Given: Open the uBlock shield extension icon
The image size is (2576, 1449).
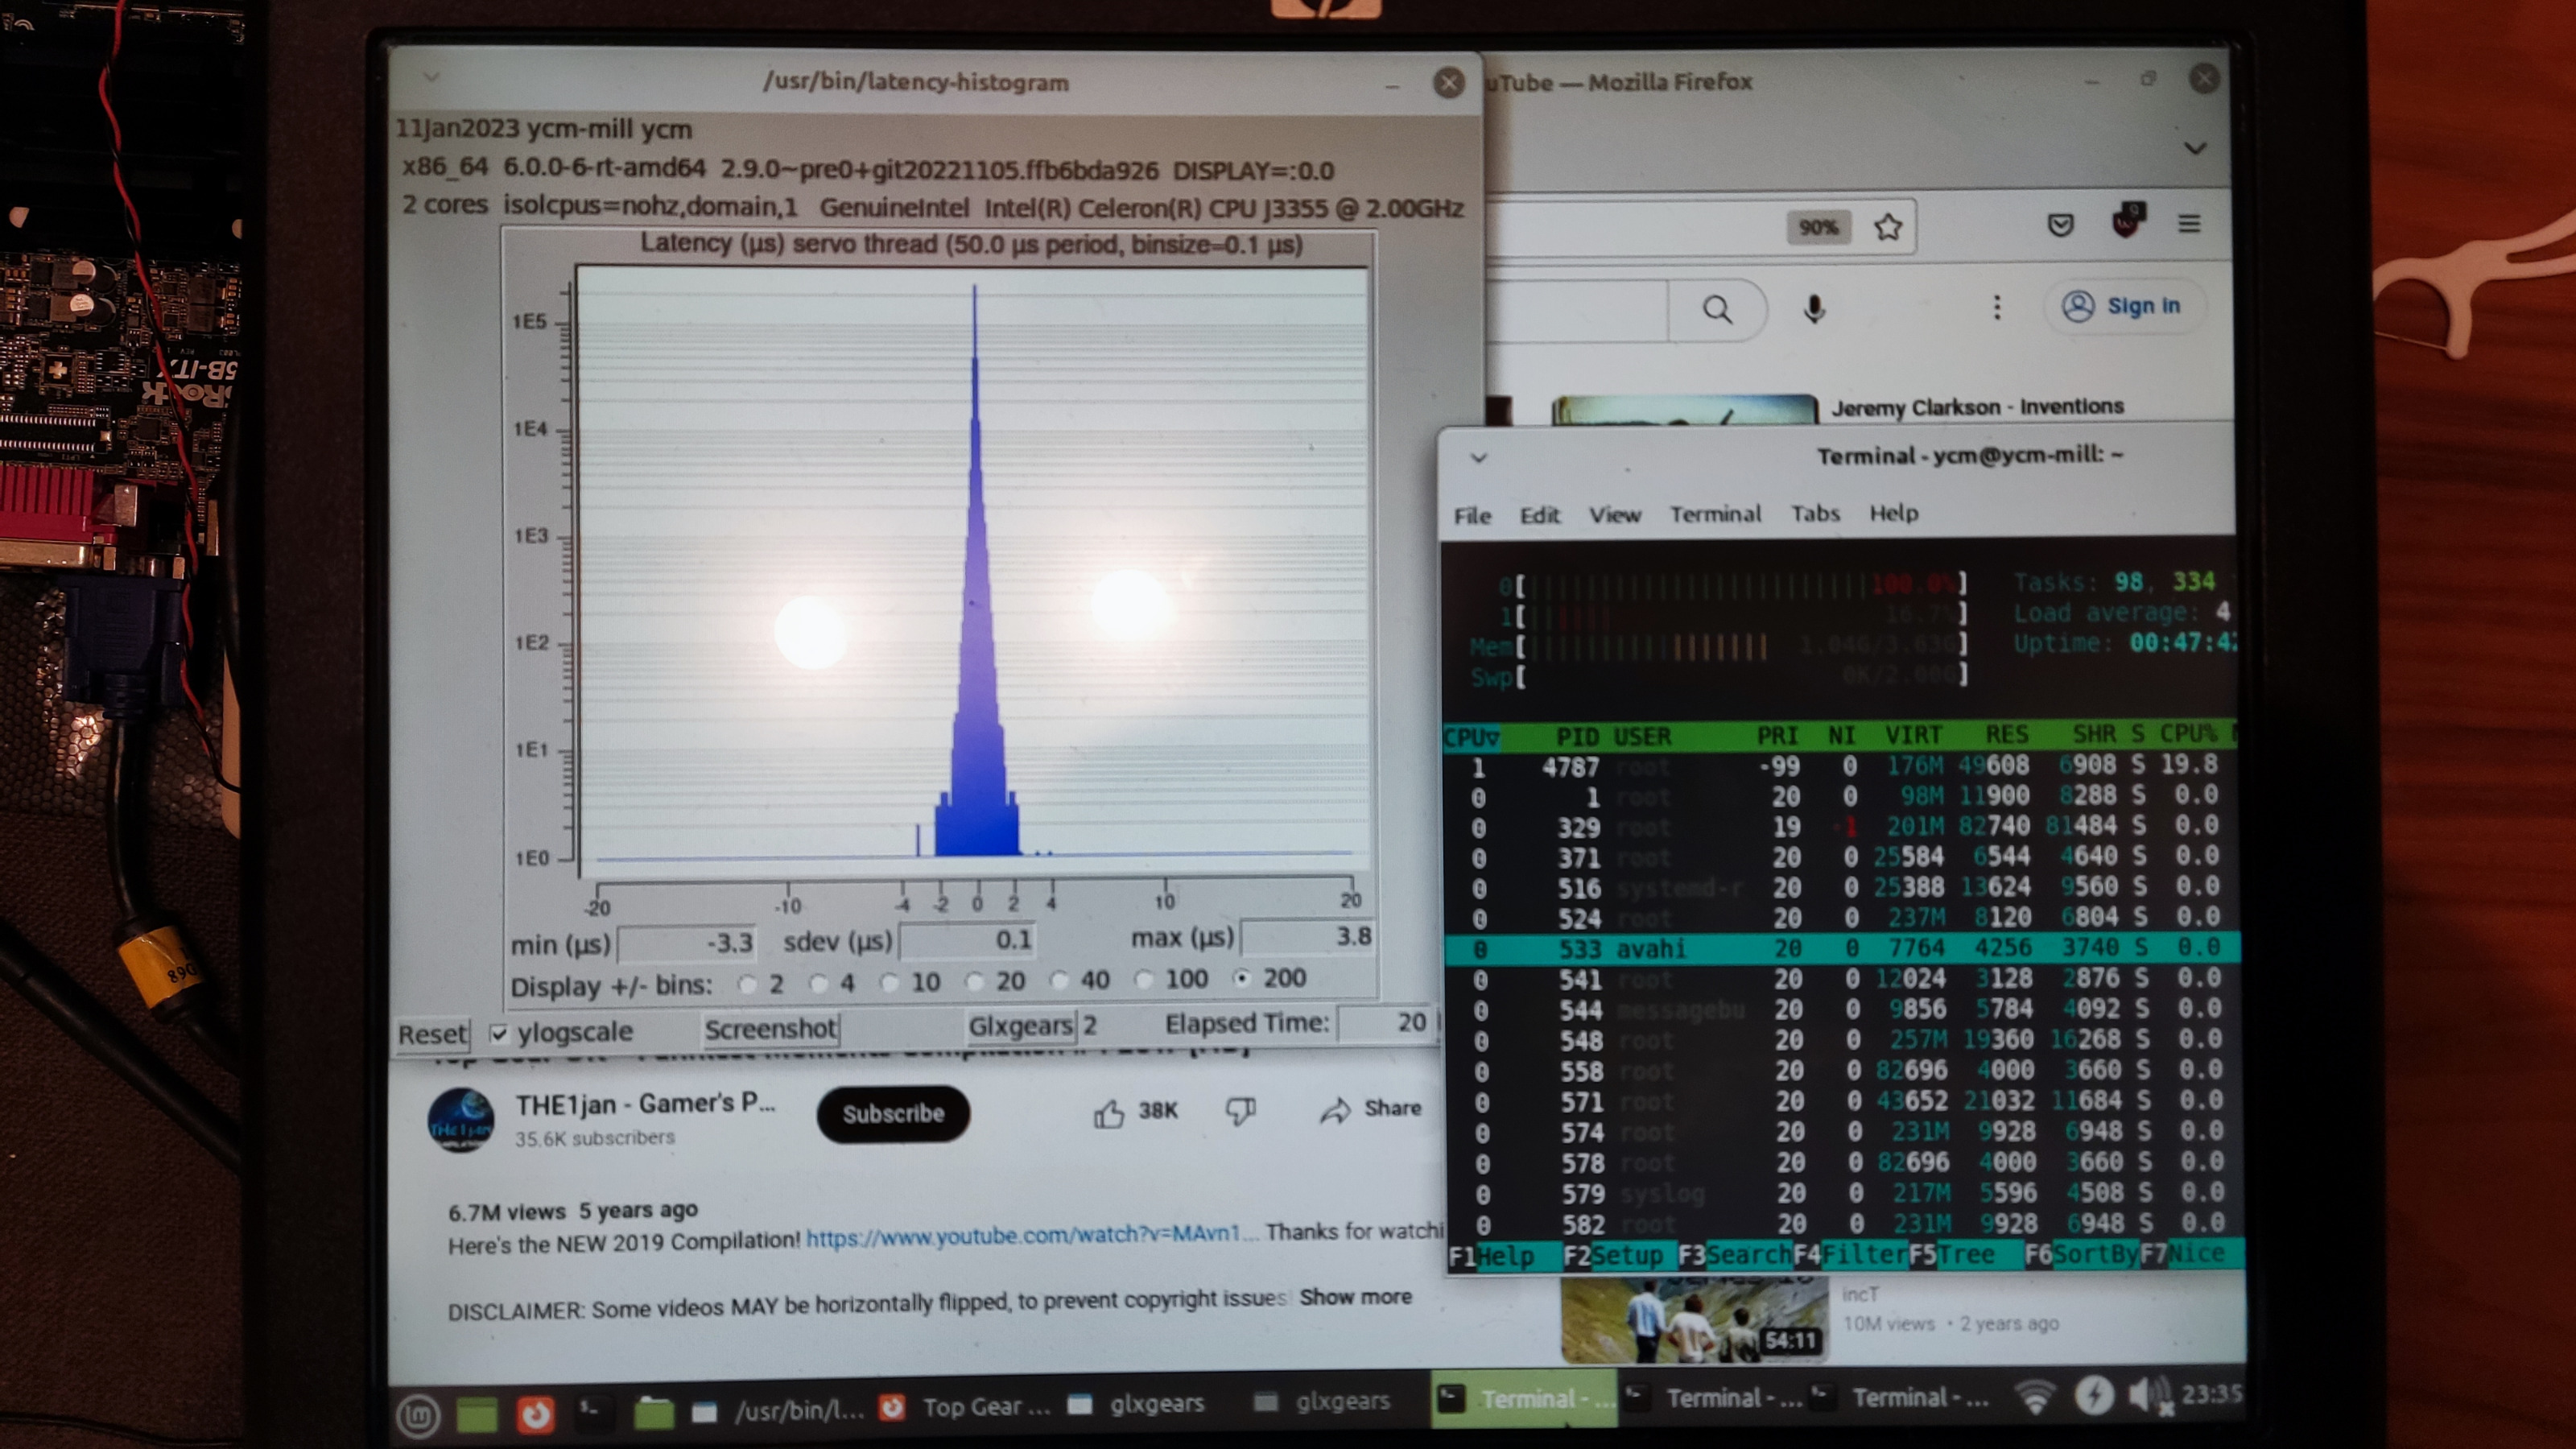Looking at the screenshot, I should click(2127, 220).
